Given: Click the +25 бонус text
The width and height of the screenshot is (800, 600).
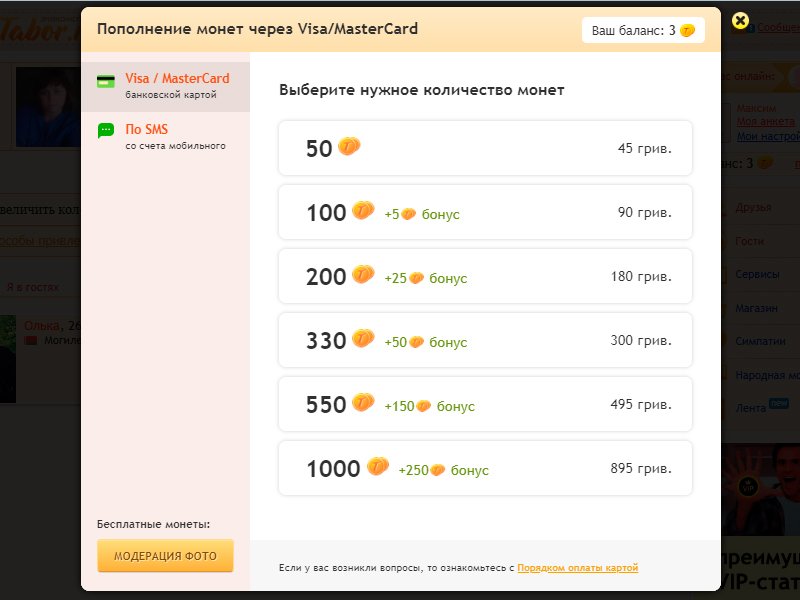Looking at the screenshot, I should (x=426, y=278).
